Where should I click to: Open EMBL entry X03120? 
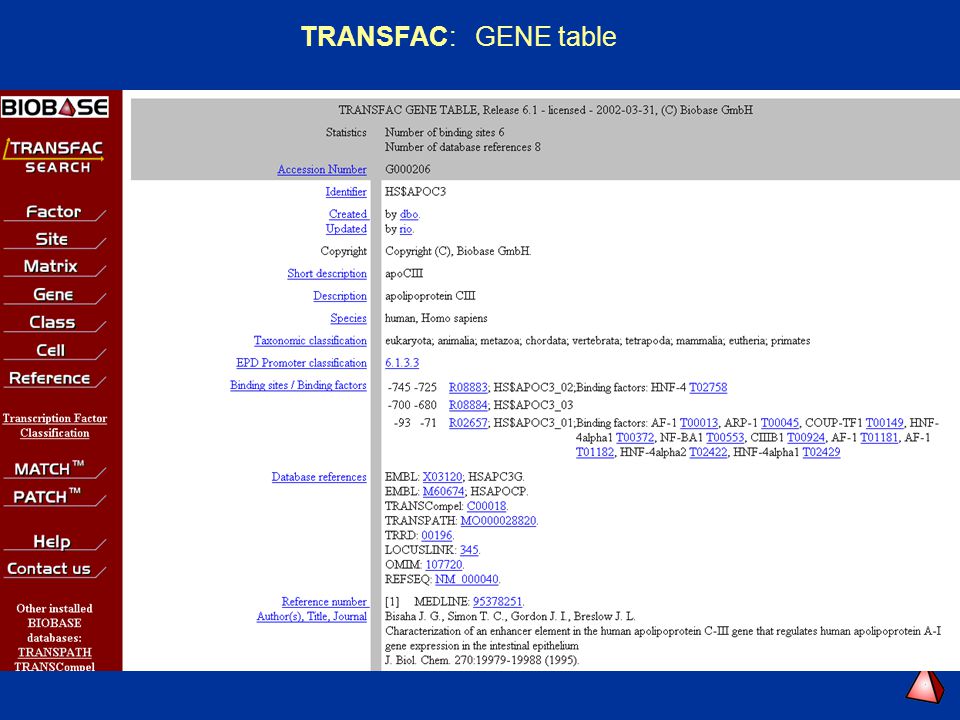[x=443, y=477]
